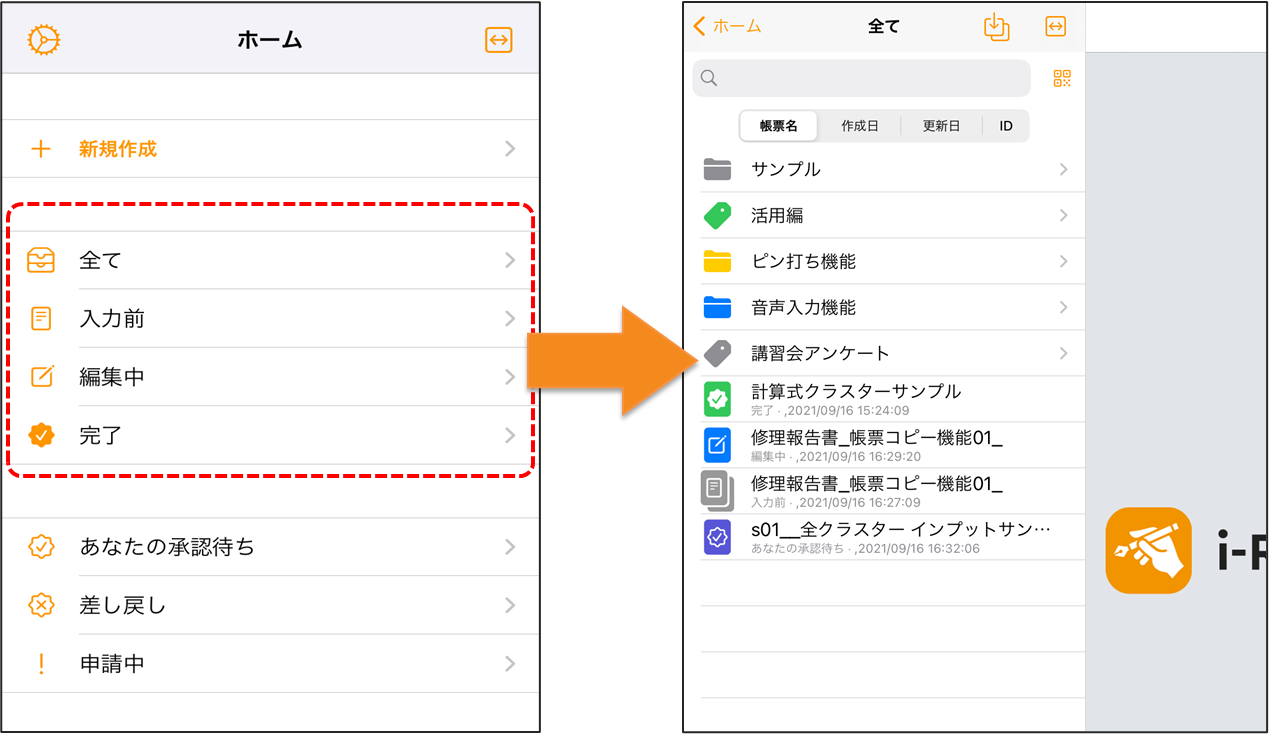The image size is (1269, 734).
Task: Tap 新規作成 to create a new form
Action: tap(118, 150)
